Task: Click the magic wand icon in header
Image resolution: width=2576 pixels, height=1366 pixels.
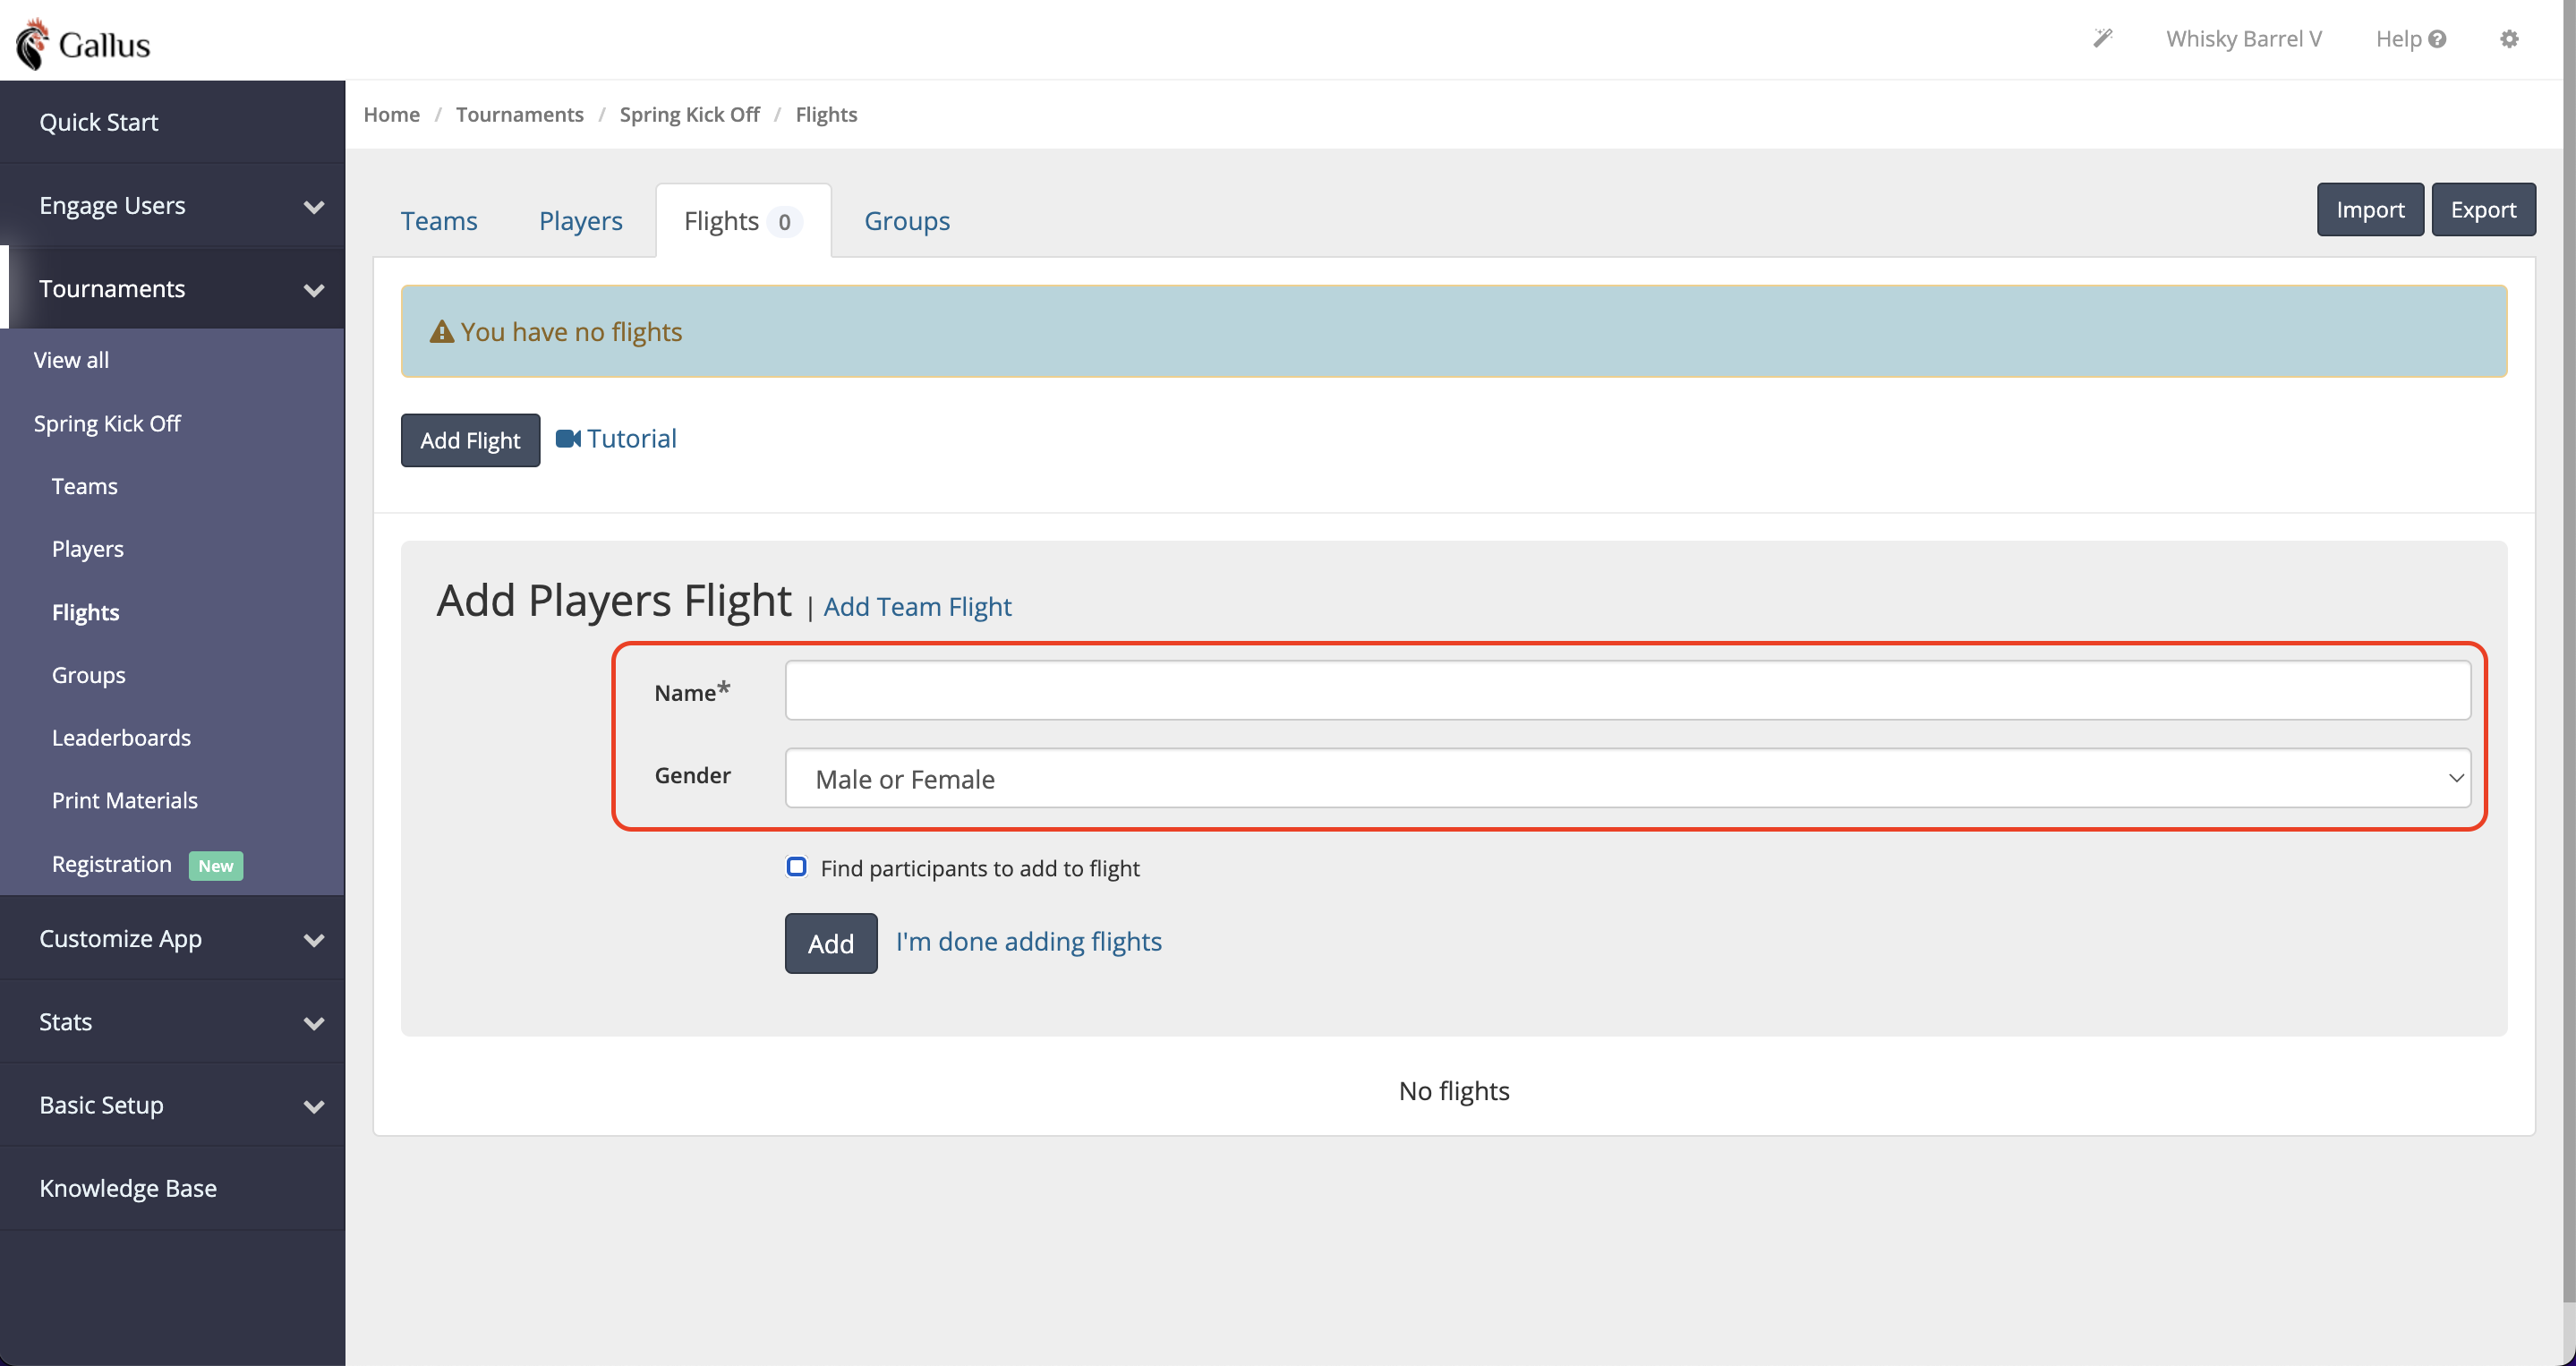Action: tap(2103, 39)
